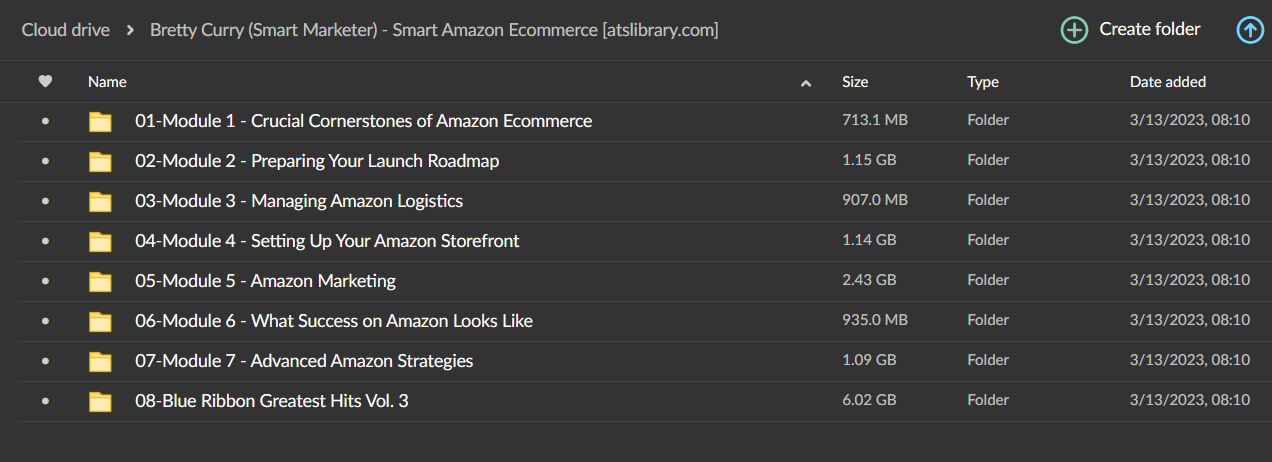Click the folder icon for 05-Module 5 Amazon Marketing
This screenshot has height=462, width=1272.
tap(100, 282)
